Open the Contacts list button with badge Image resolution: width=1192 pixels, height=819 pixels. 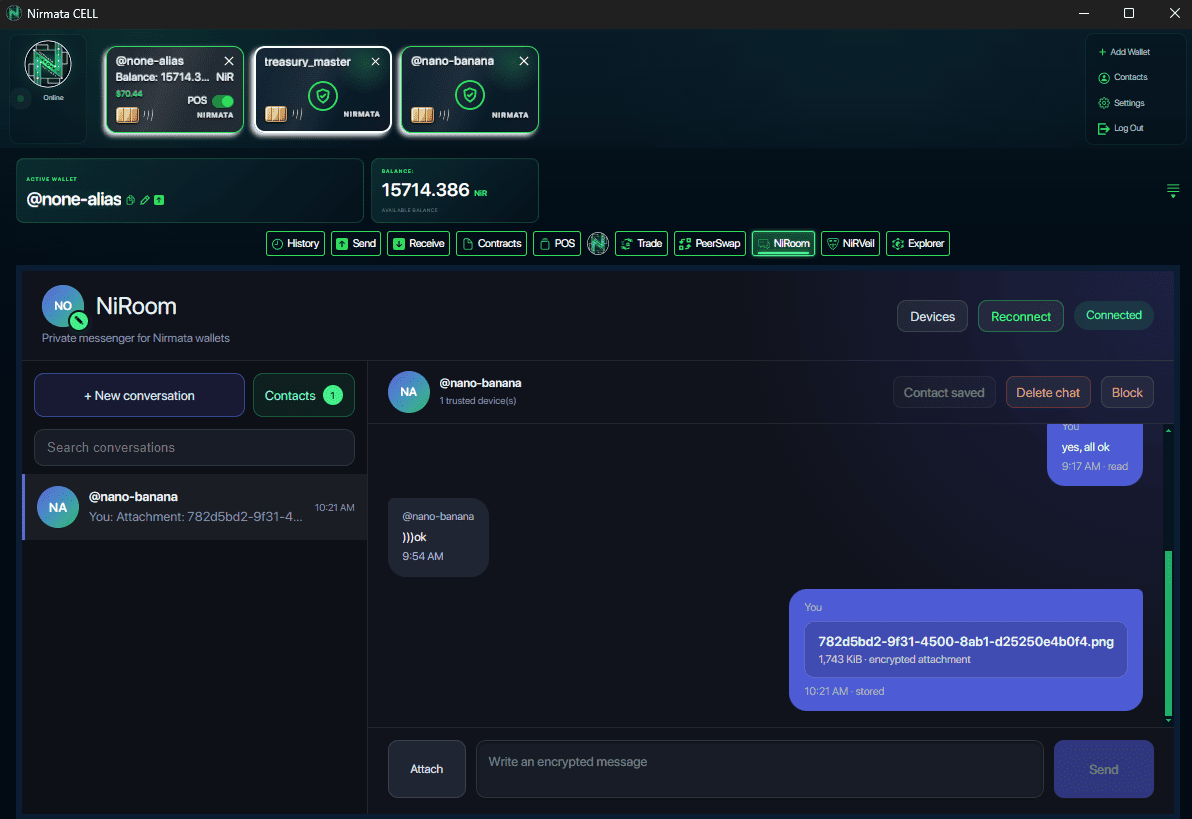[303, 395]
